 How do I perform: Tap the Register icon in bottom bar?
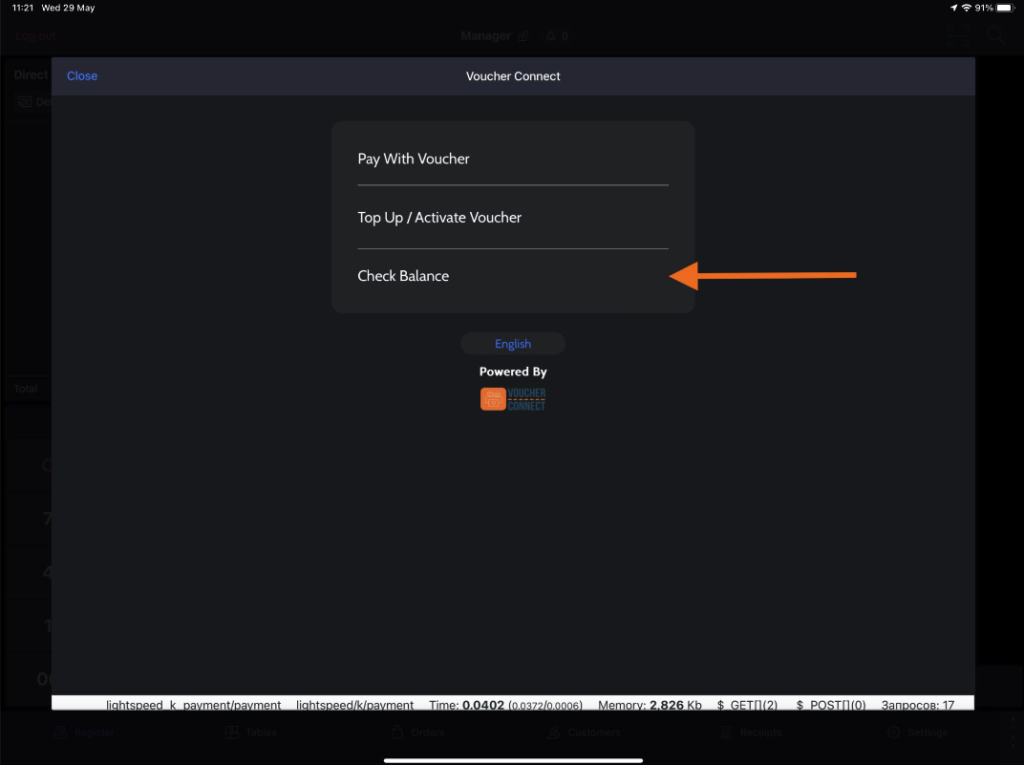click(62, 732)
